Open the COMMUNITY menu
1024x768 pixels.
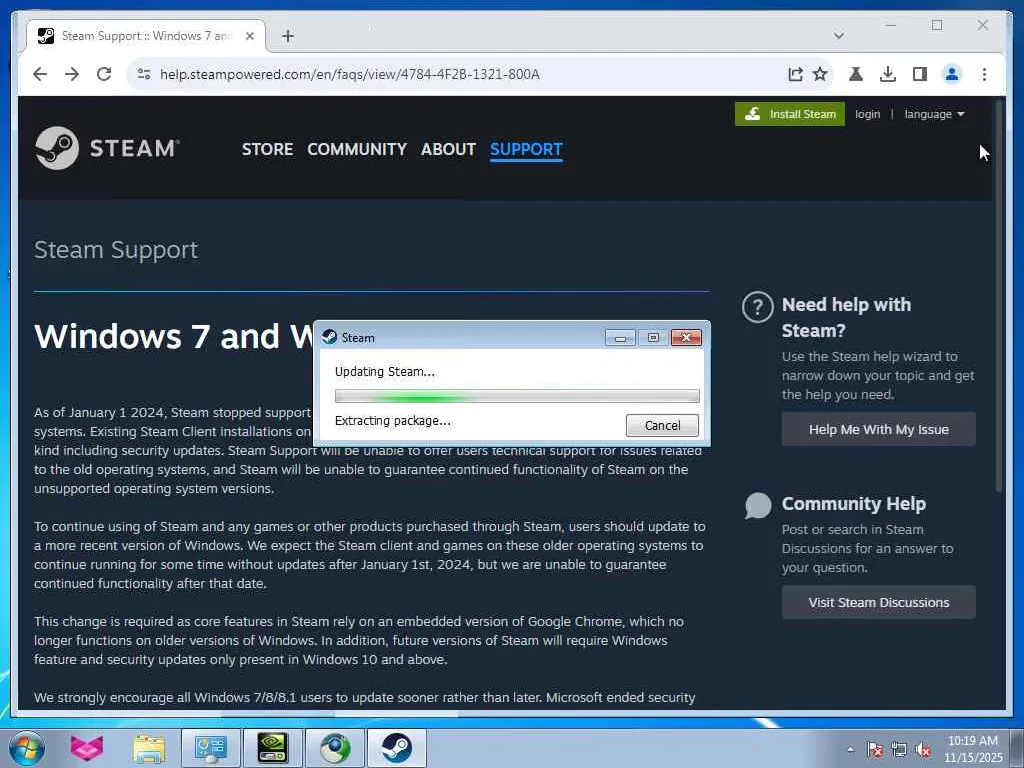pyautogui.click(x=357, y=149)
